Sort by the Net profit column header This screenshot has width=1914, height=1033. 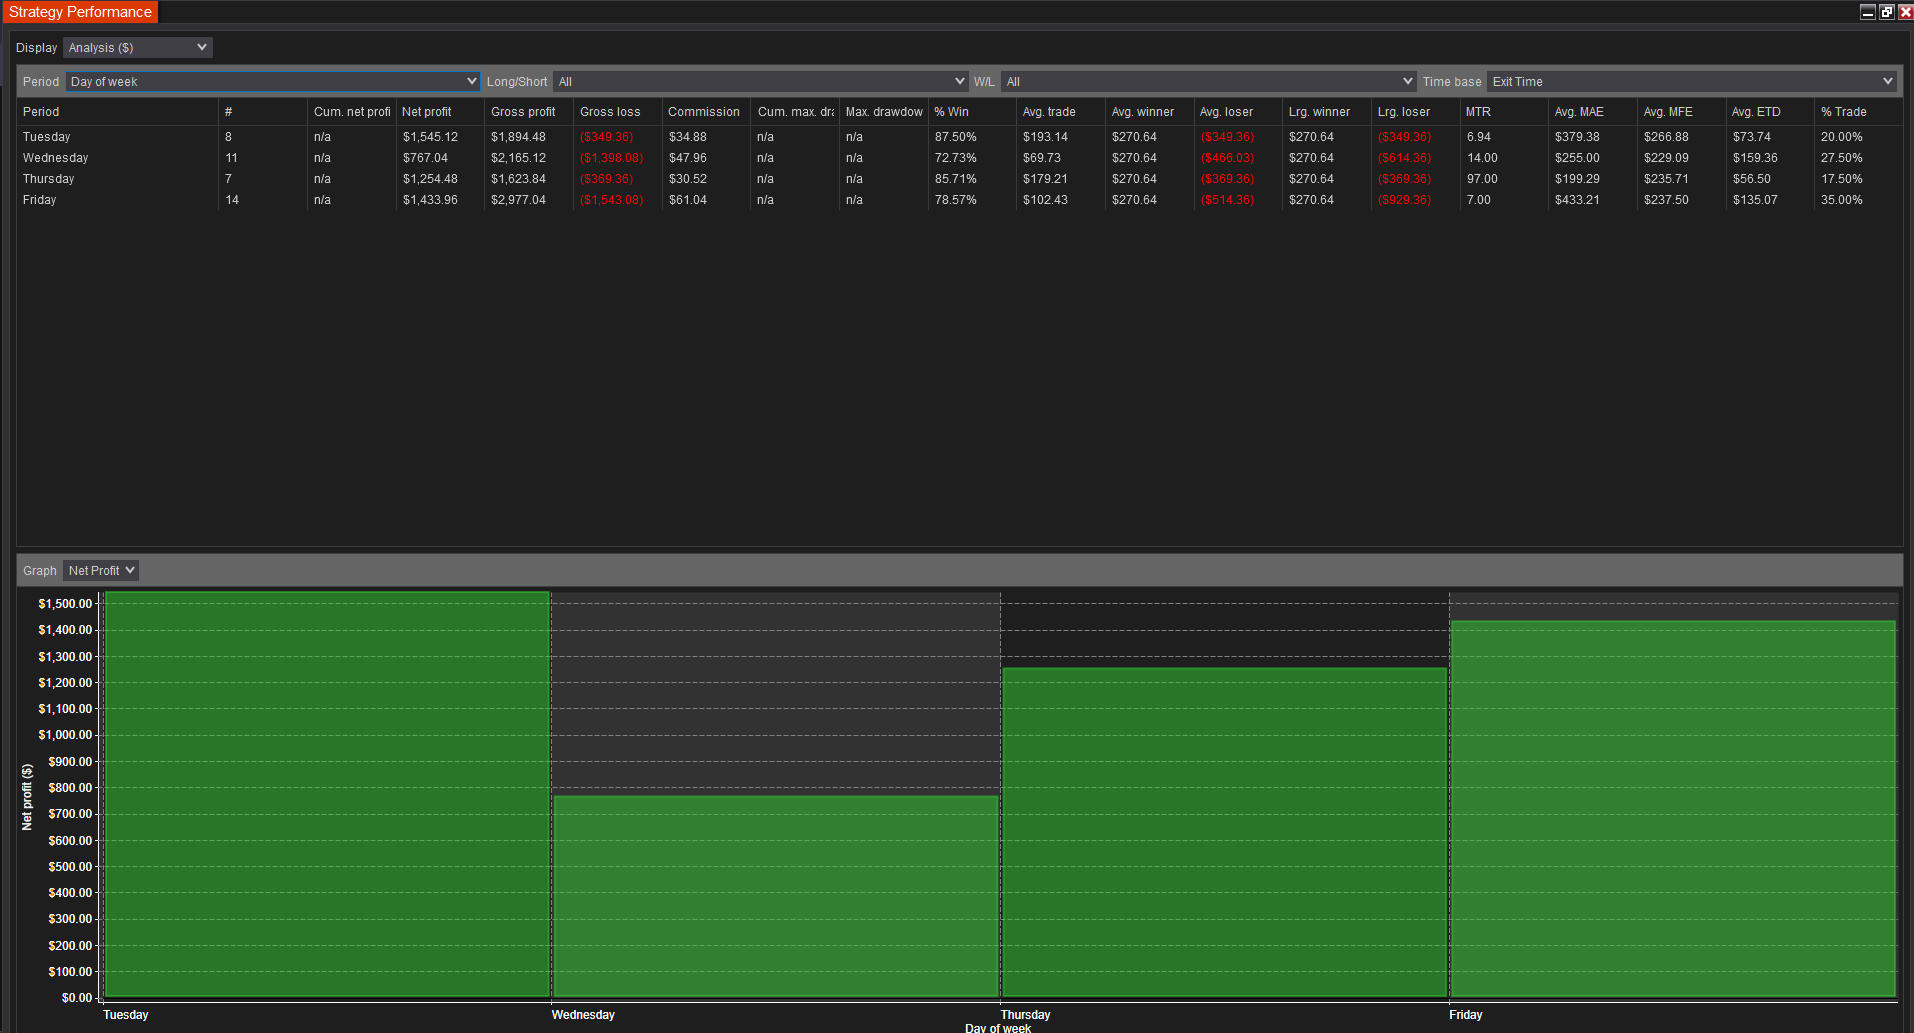[440, 112]
